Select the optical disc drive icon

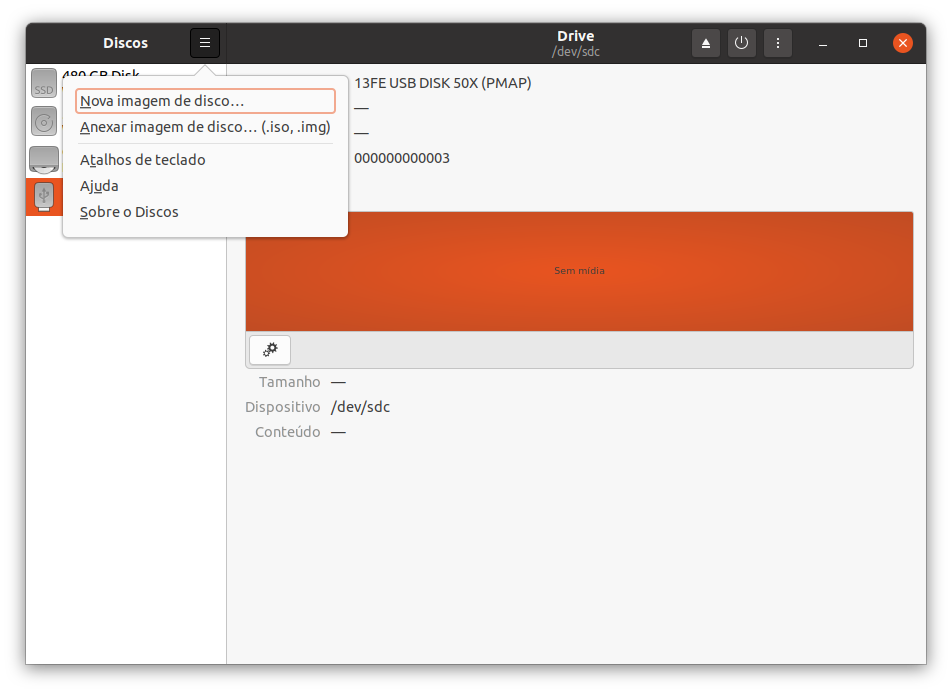point(44,121)
